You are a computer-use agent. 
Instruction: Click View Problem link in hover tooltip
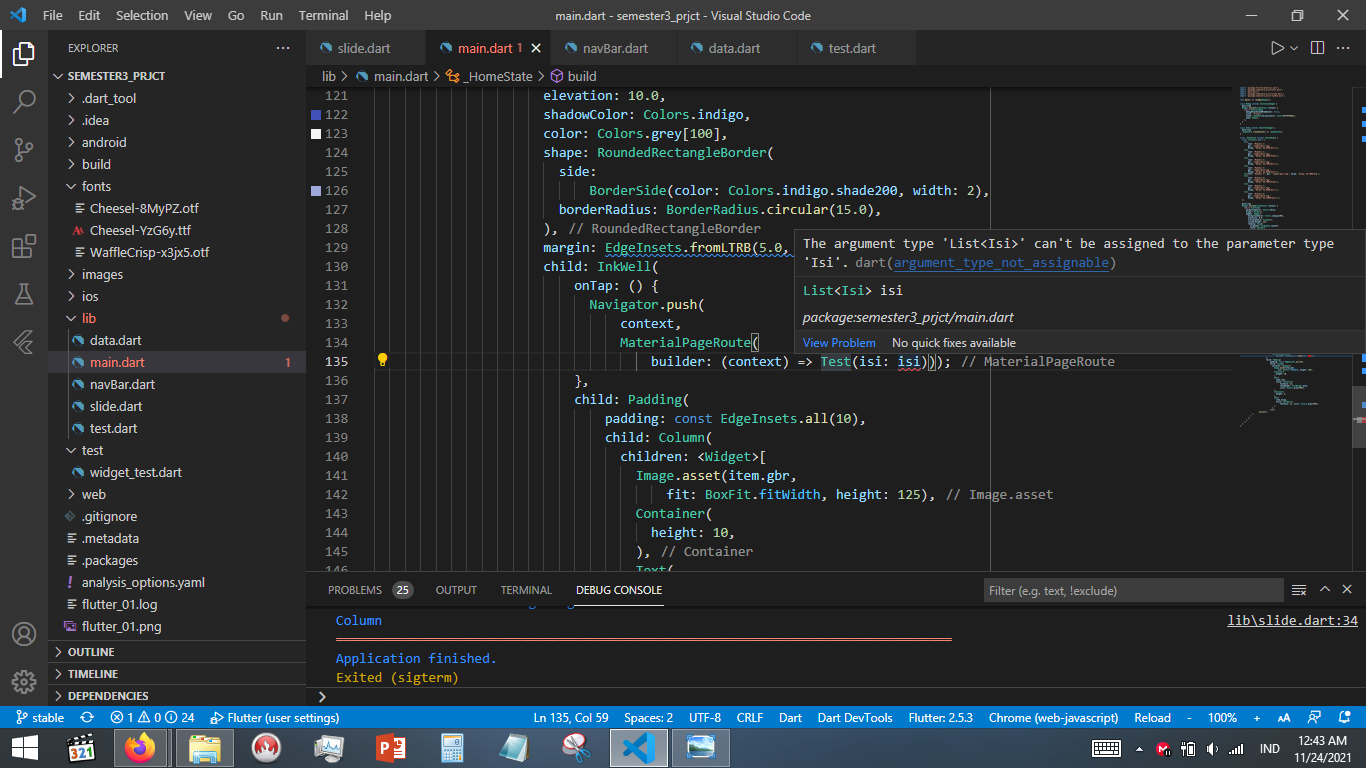coord(839,342)
